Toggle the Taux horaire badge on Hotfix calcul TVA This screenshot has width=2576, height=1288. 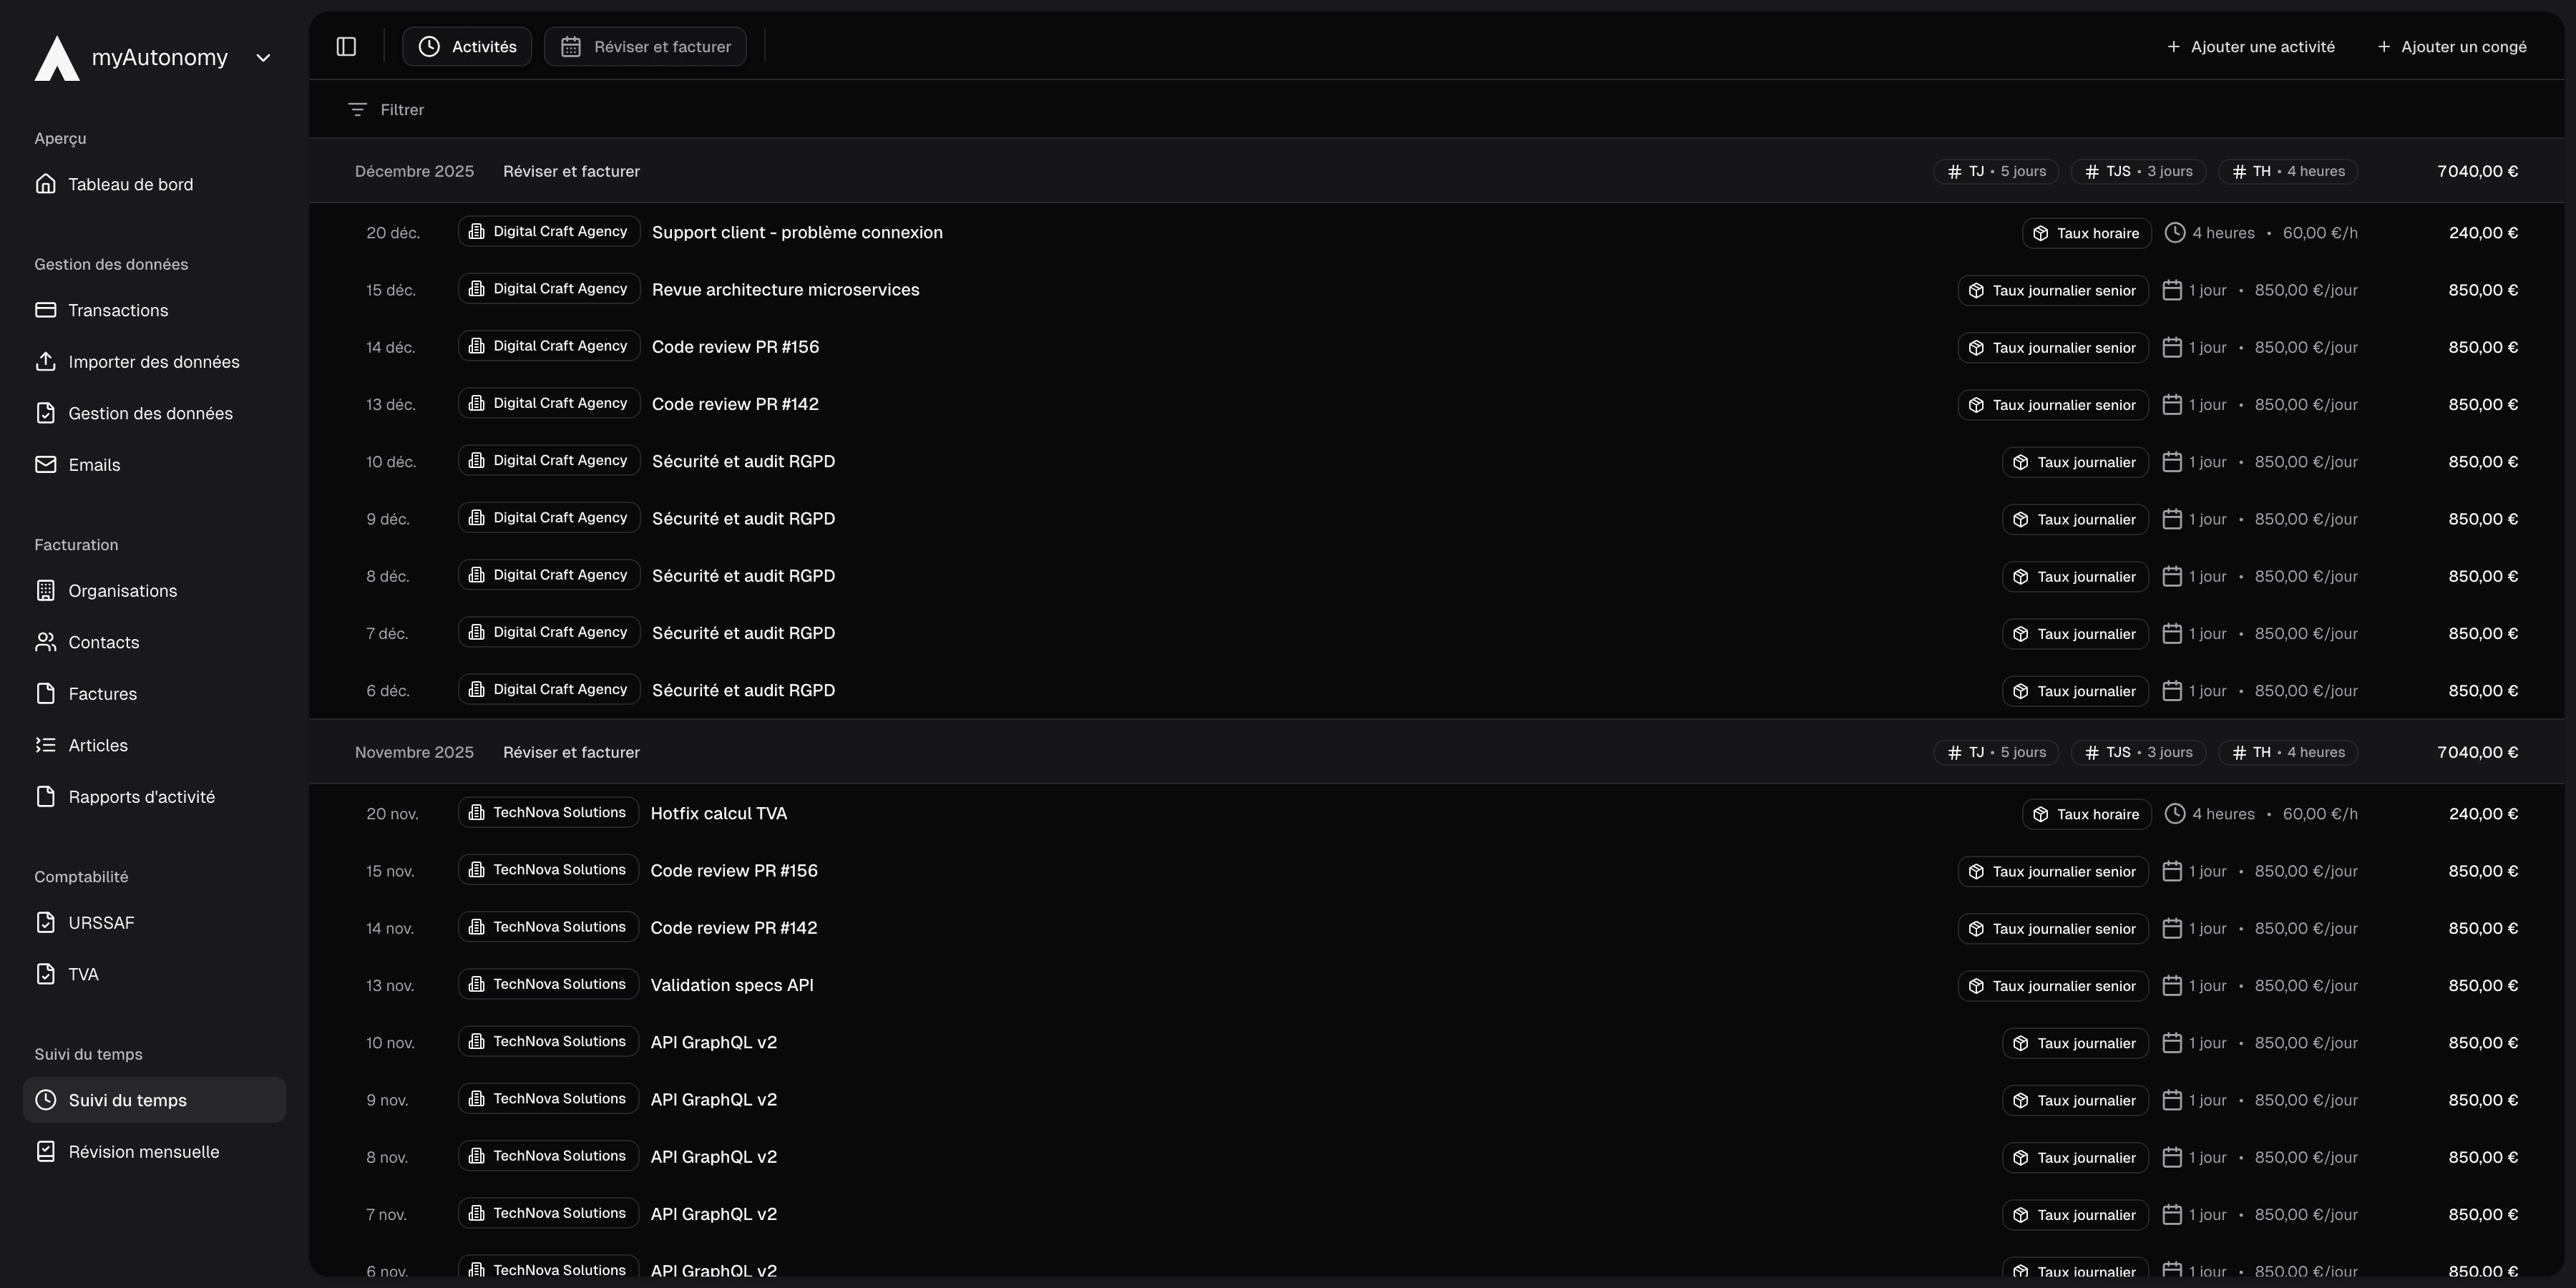pyautogui.click(x=2086, y=813)
